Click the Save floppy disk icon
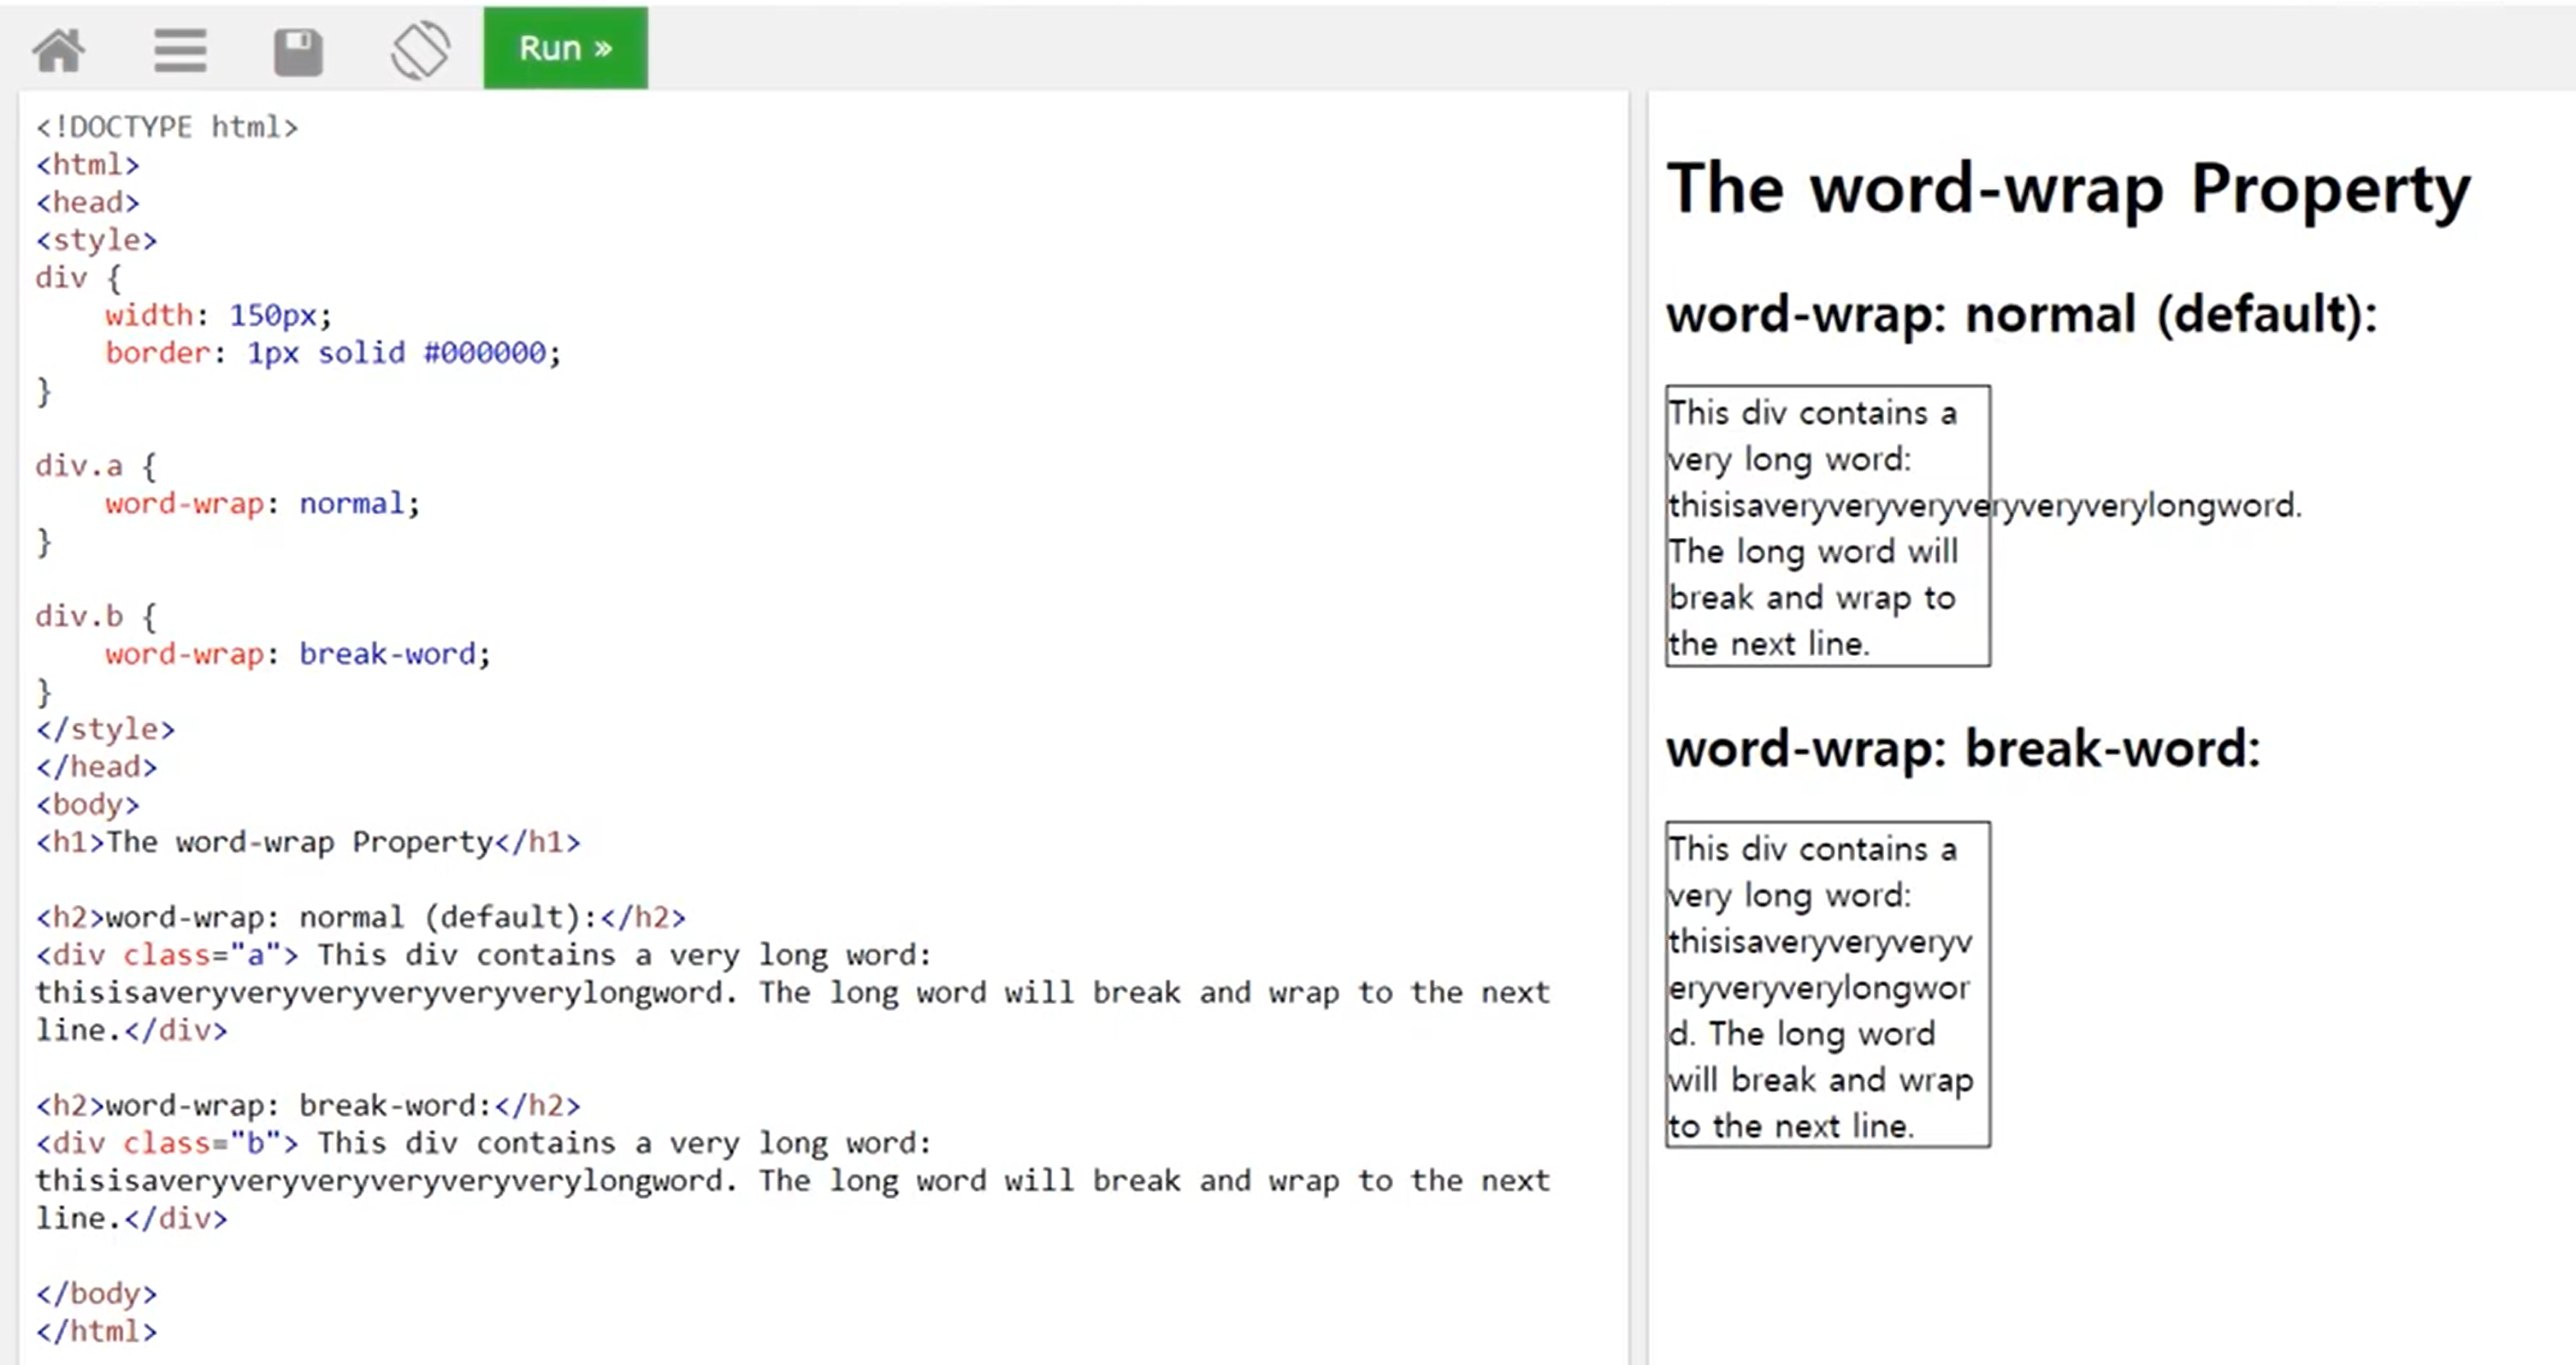 (x=298, y=52)
